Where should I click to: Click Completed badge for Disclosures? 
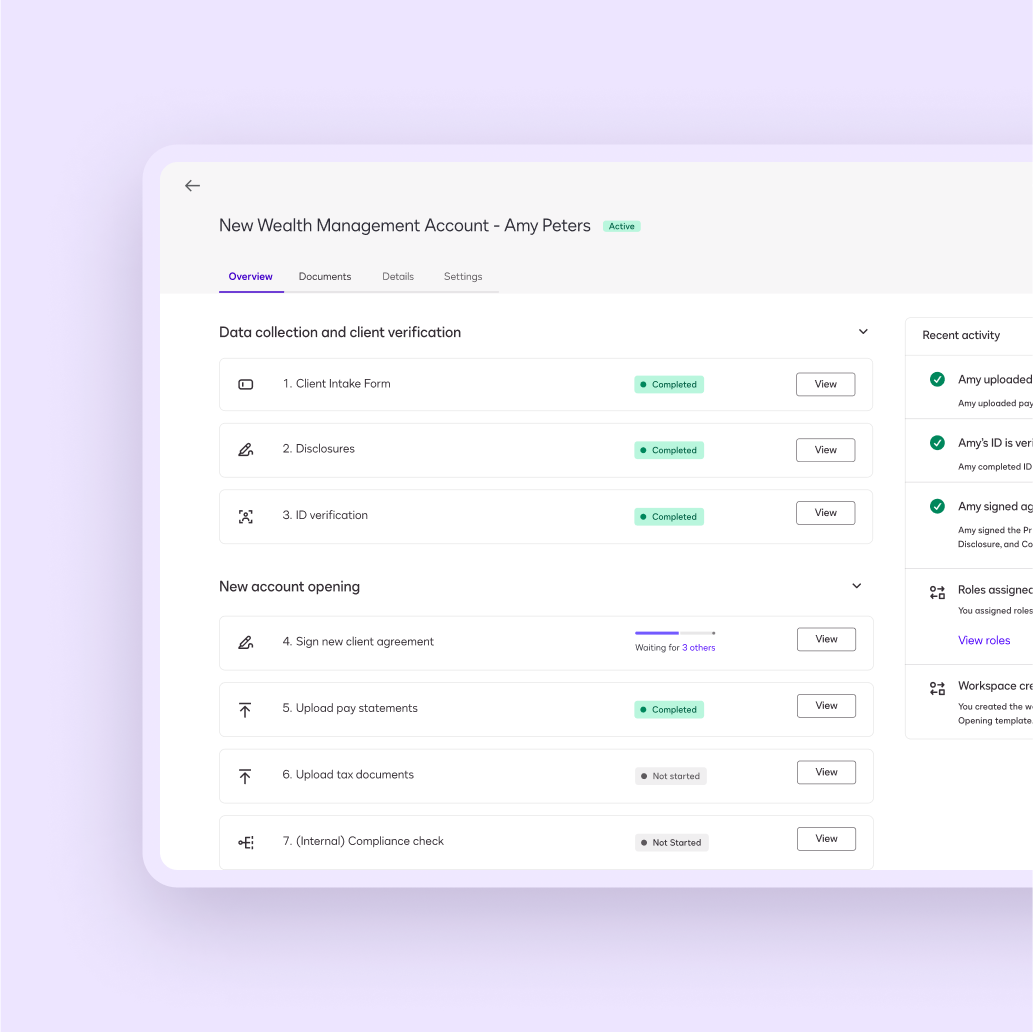[669, 450]
